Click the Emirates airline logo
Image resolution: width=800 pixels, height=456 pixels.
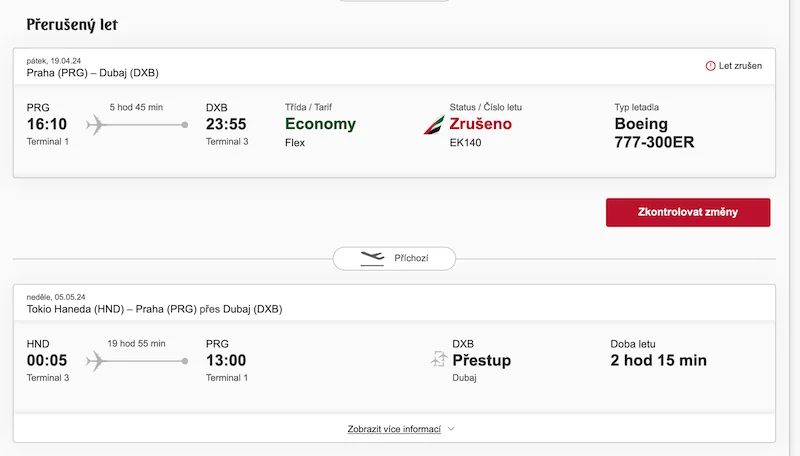[x=434, y=125]
